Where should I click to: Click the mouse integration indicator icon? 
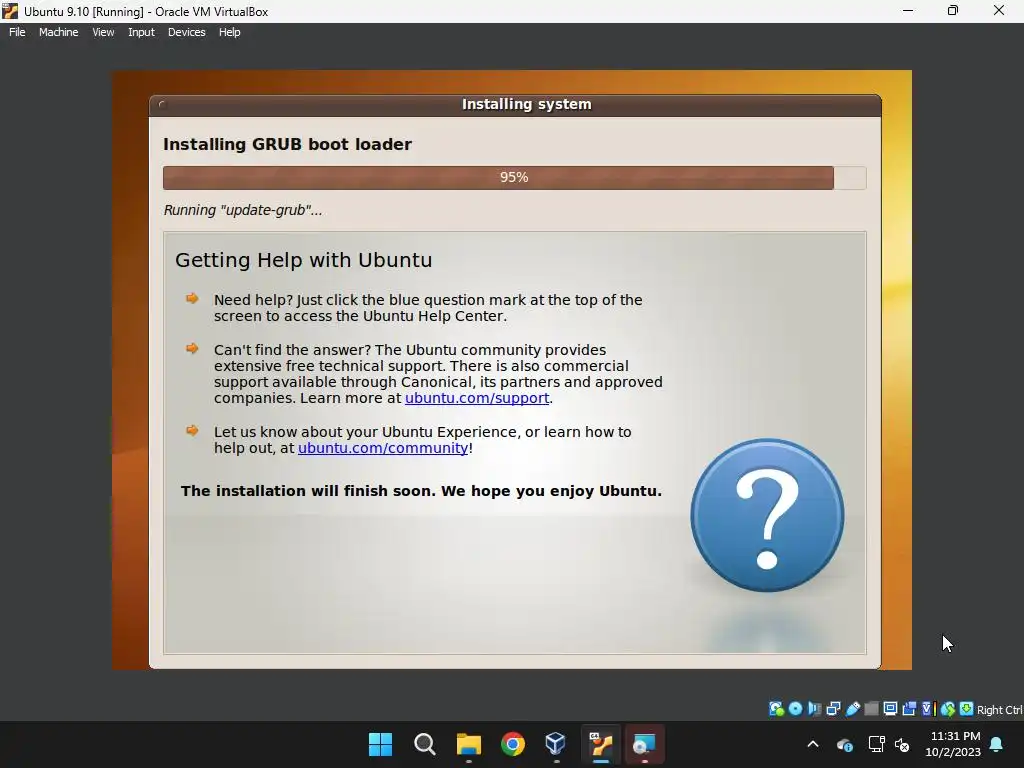(x=948, y=709)
